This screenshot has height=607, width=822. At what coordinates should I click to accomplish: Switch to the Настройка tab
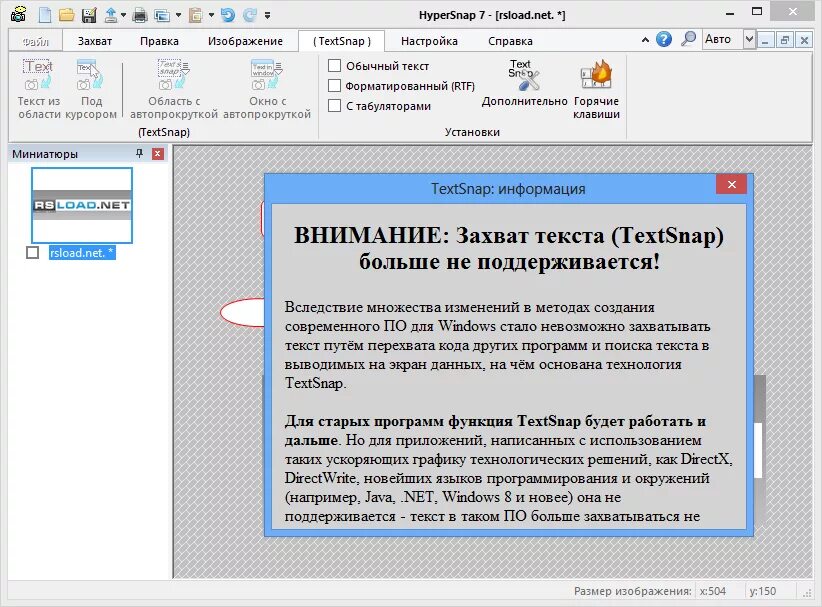point(429,41)
